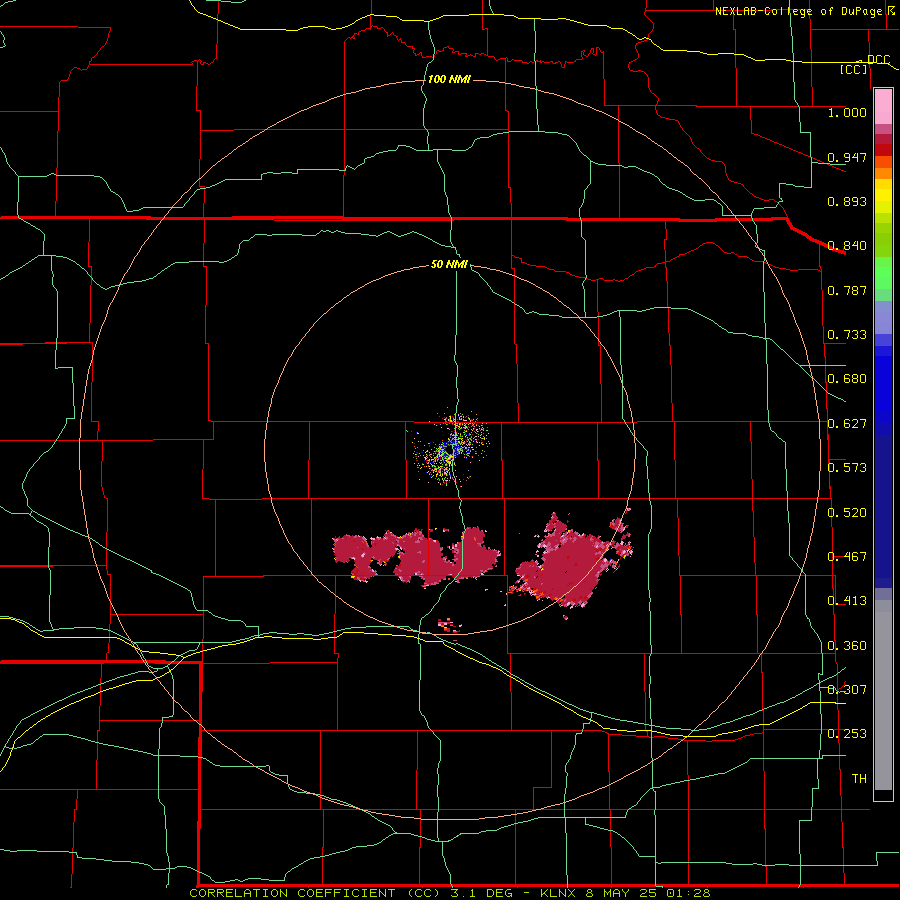
Task: Click the 0.253 color scale value
Action: coord(847,734)
